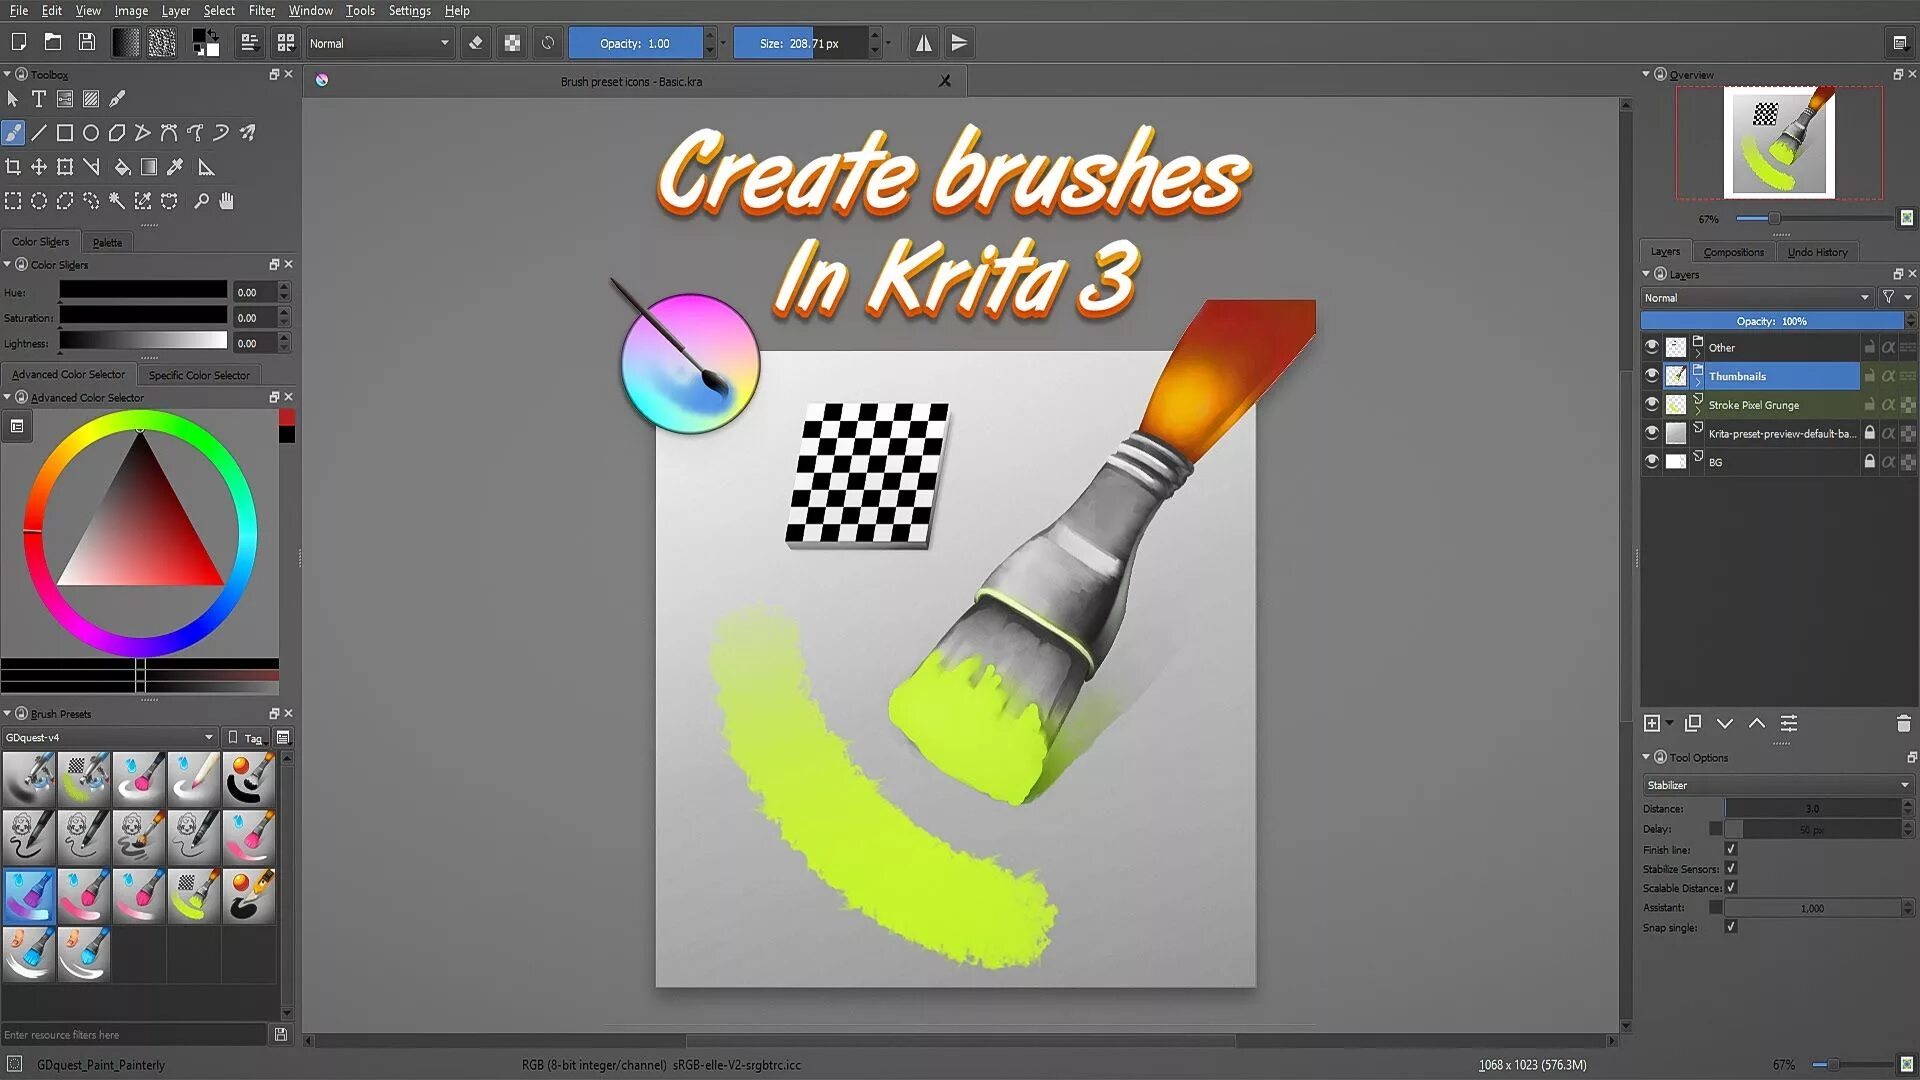
Task: Select the Crop tool
Action: pos(13,167)
